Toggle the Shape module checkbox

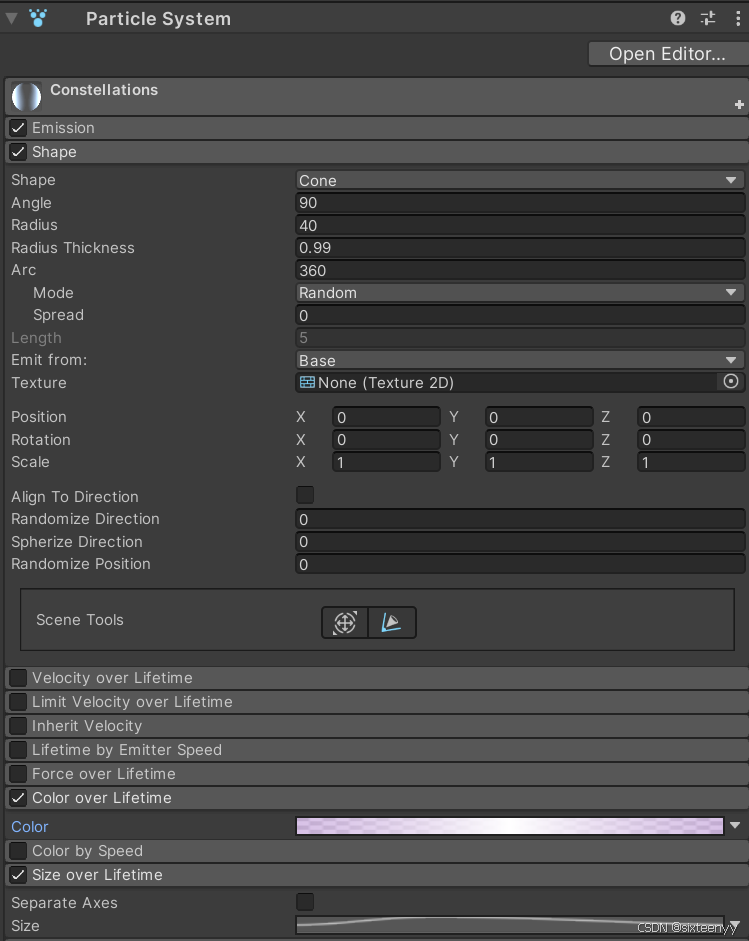click(18, 152)
